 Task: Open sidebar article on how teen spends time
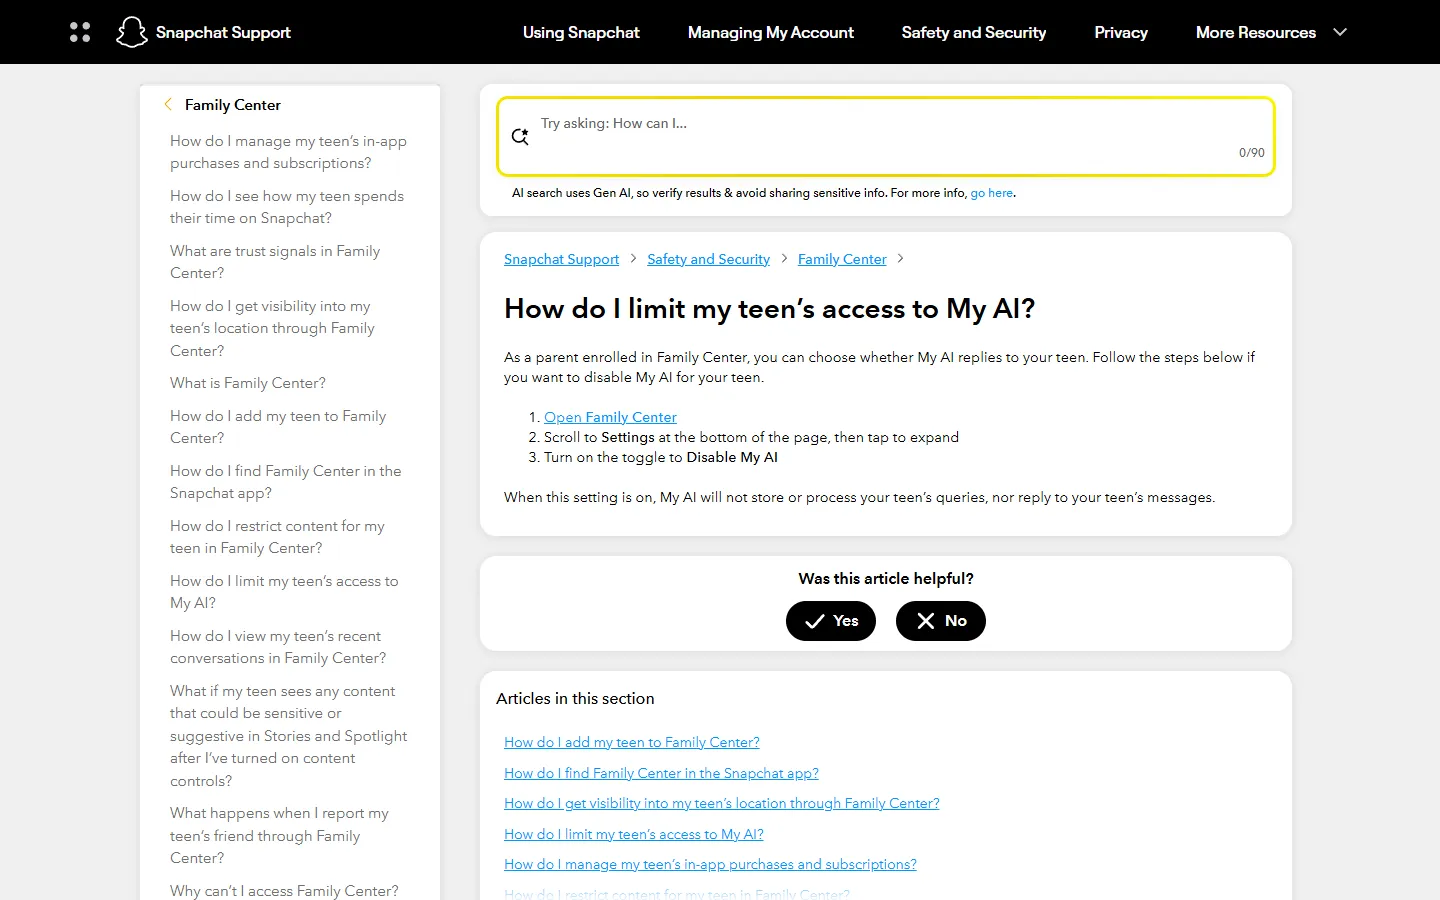287,207
